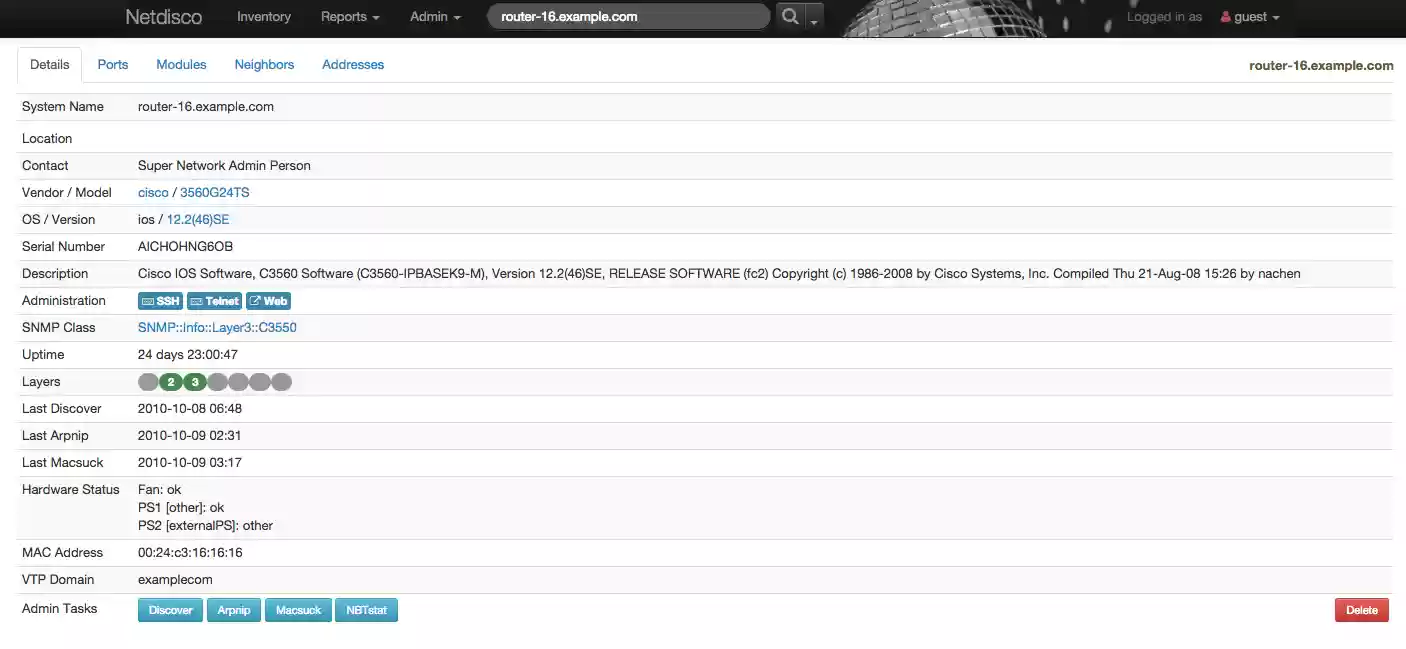The image size is (1406, 649).
Task: Open the SNMP::Info::Layer3::C3550 class link
Action: point(217,327)
